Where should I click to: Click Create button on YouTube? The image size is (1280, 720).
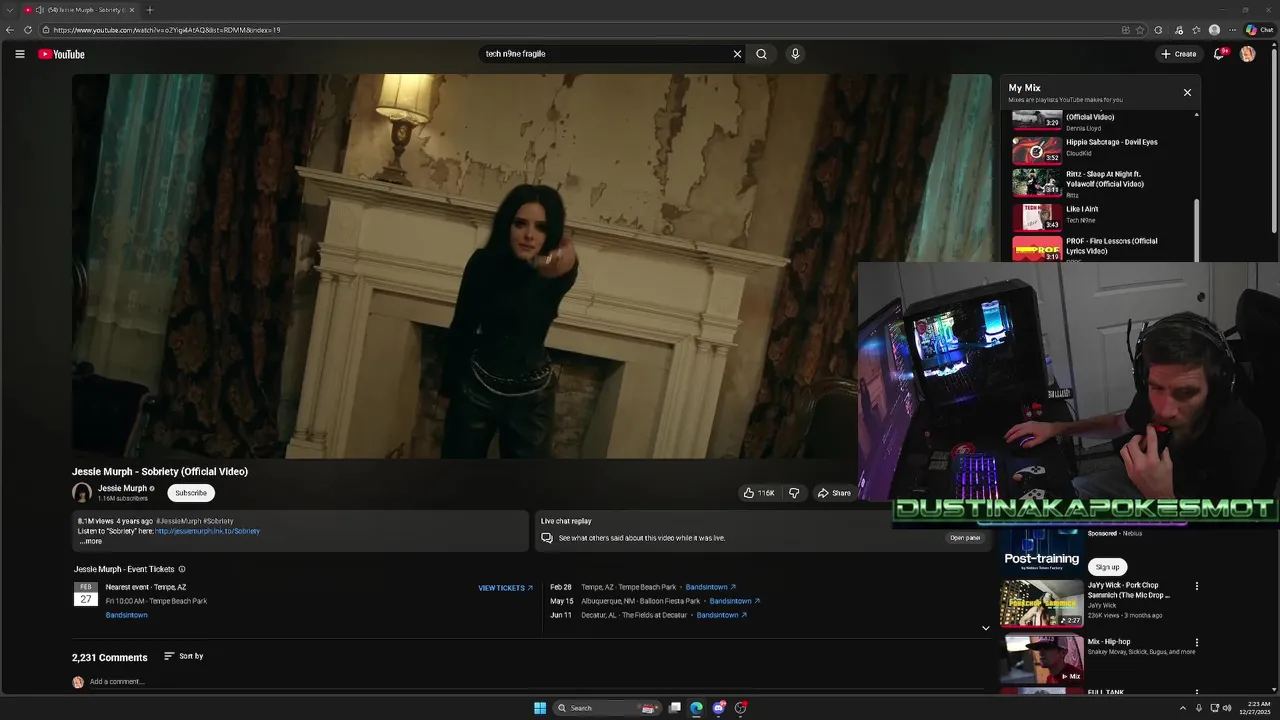click(1179, 54)
